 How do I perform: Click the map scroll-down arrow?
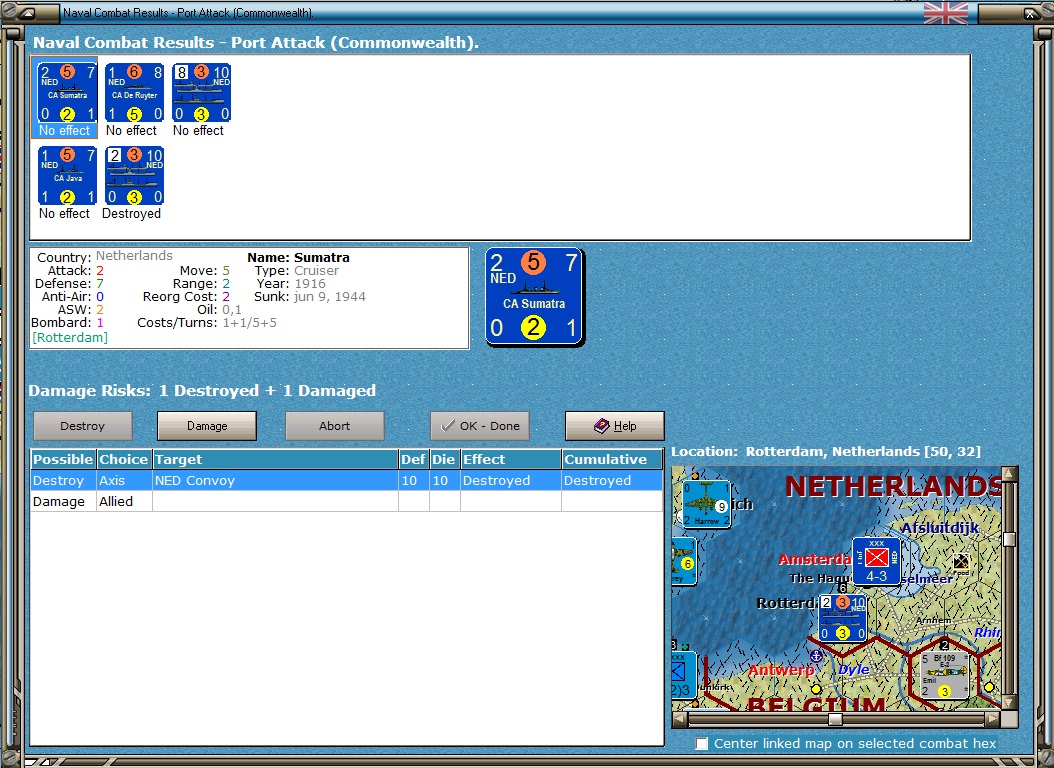(x=1008, y=703)
